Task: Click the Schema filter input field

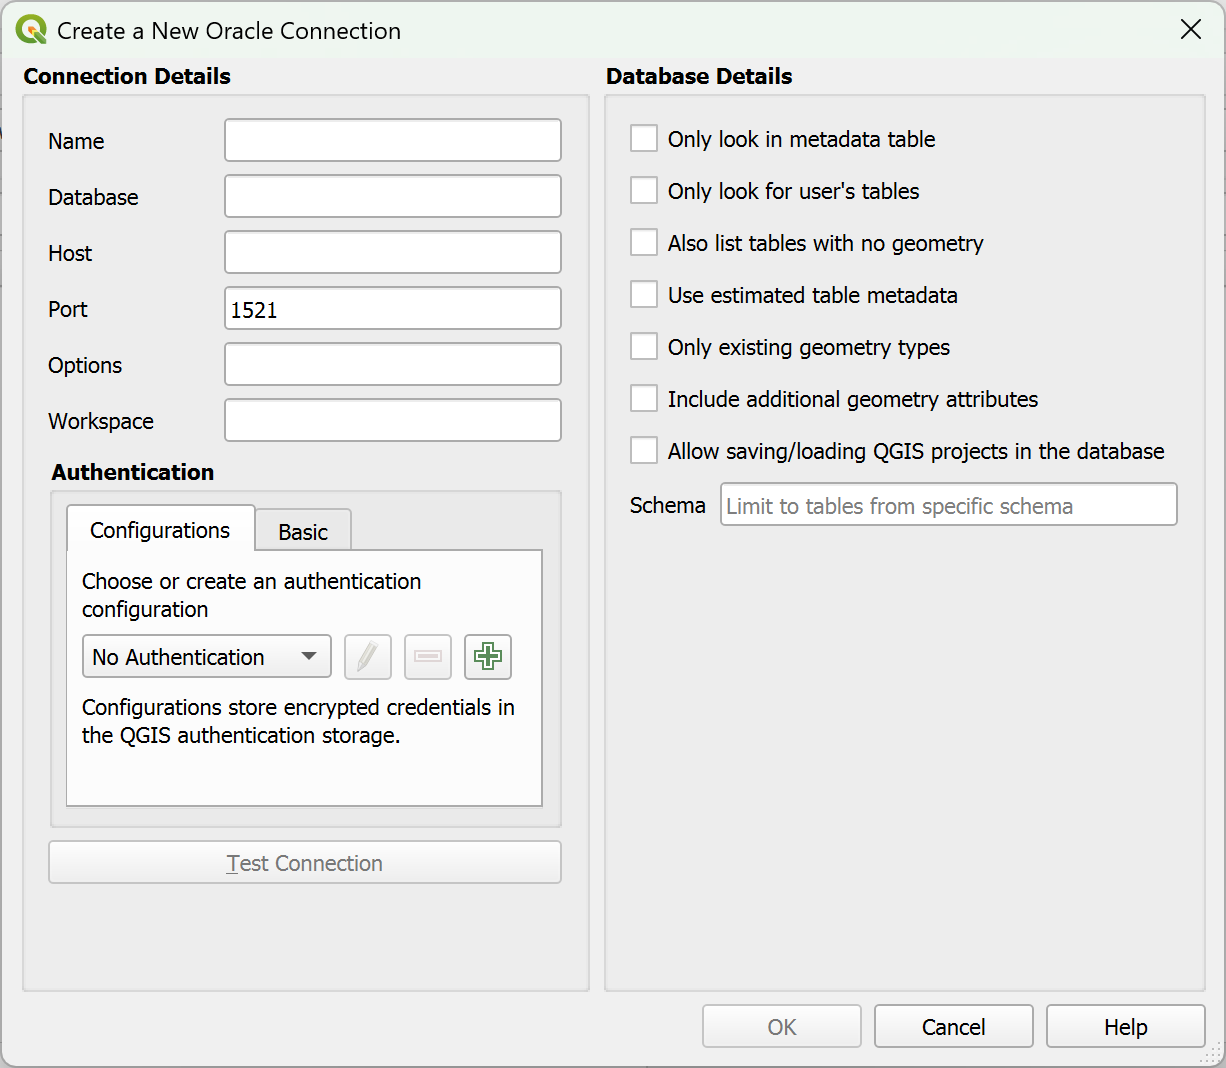Action: (x=948, y=505)
